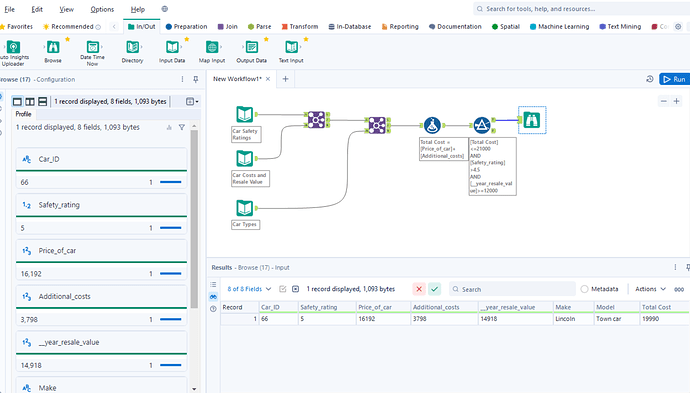
Task: Open the 8 of 8 Fields dropdown
Action: tap(249, 289)
